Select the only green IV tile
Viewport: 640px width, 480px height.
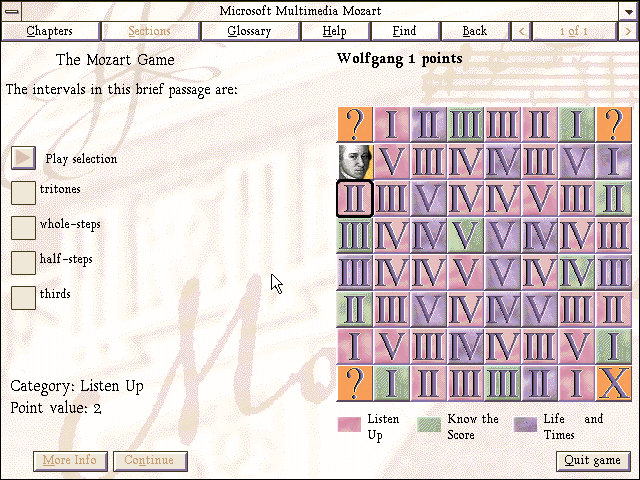[x=576, y=272]
